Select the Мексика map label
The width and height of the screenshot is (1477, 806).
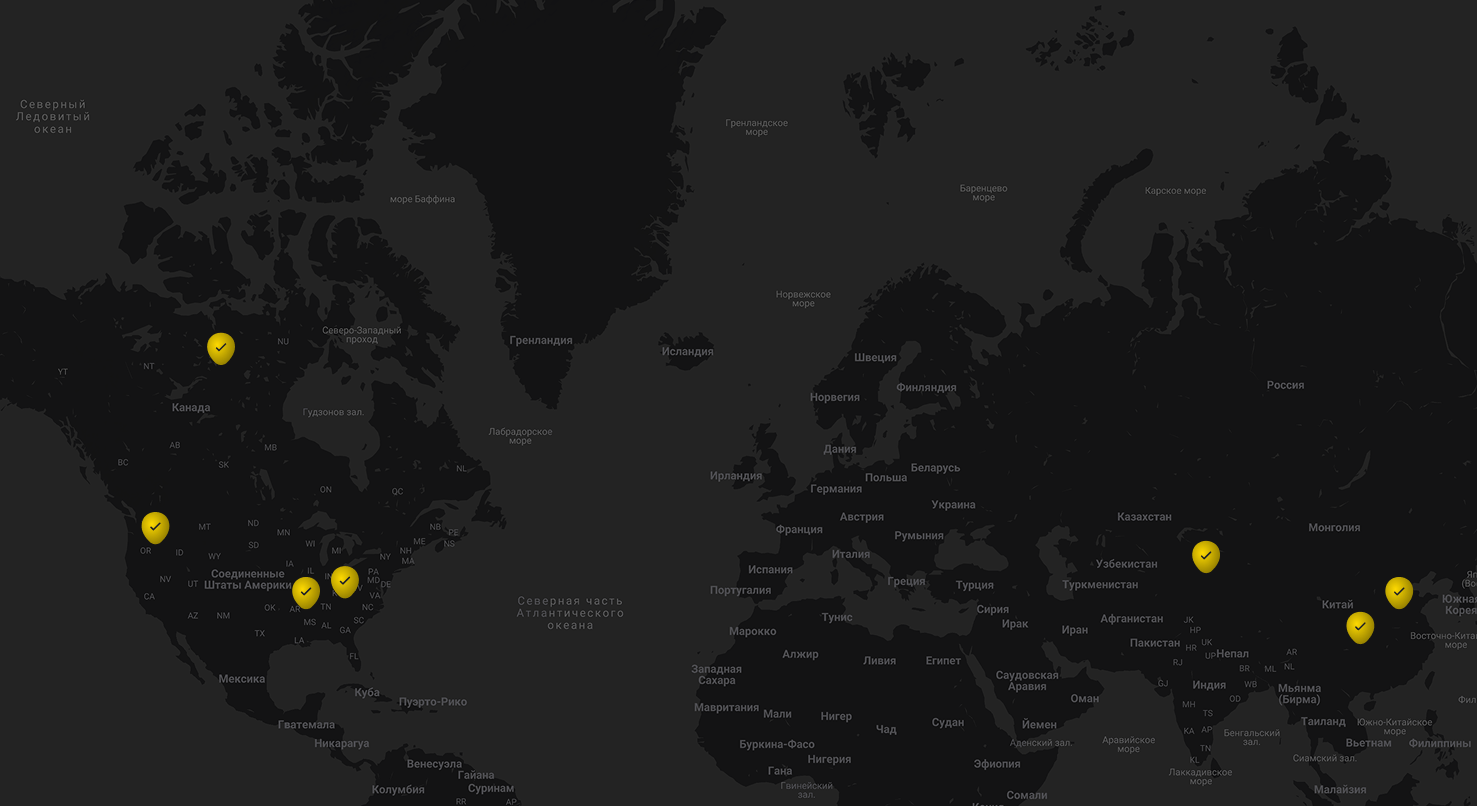coord(242,679)
